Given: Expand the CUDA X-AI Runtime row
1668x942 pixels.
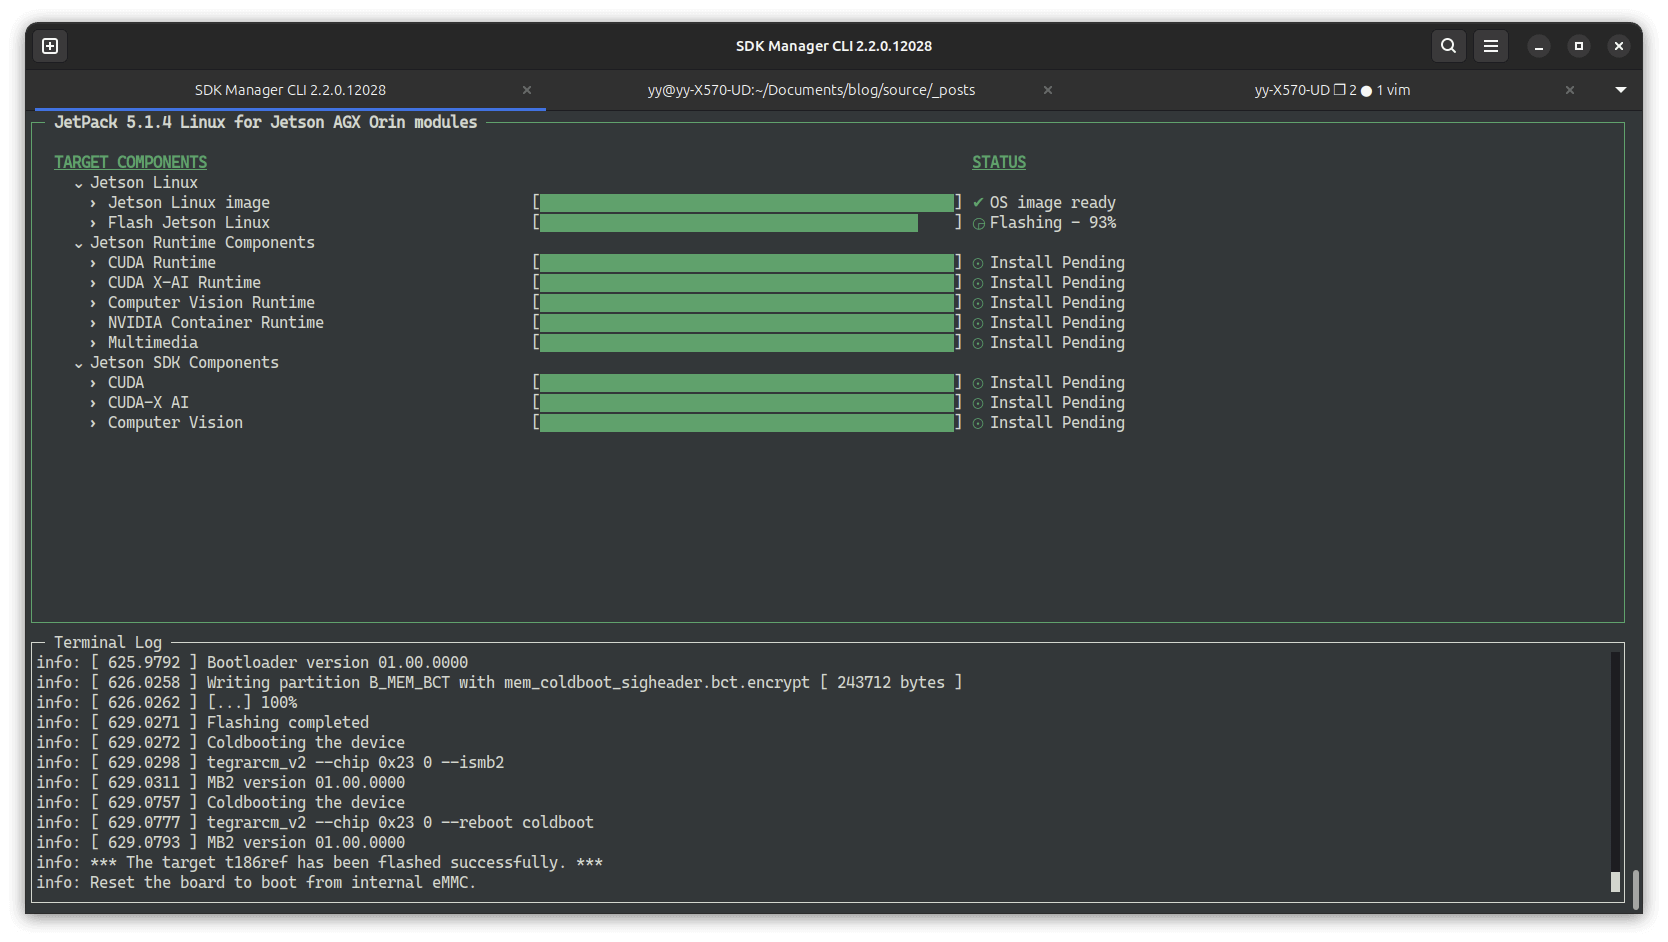Looking at the screenshot, I should tap(93, 283).
